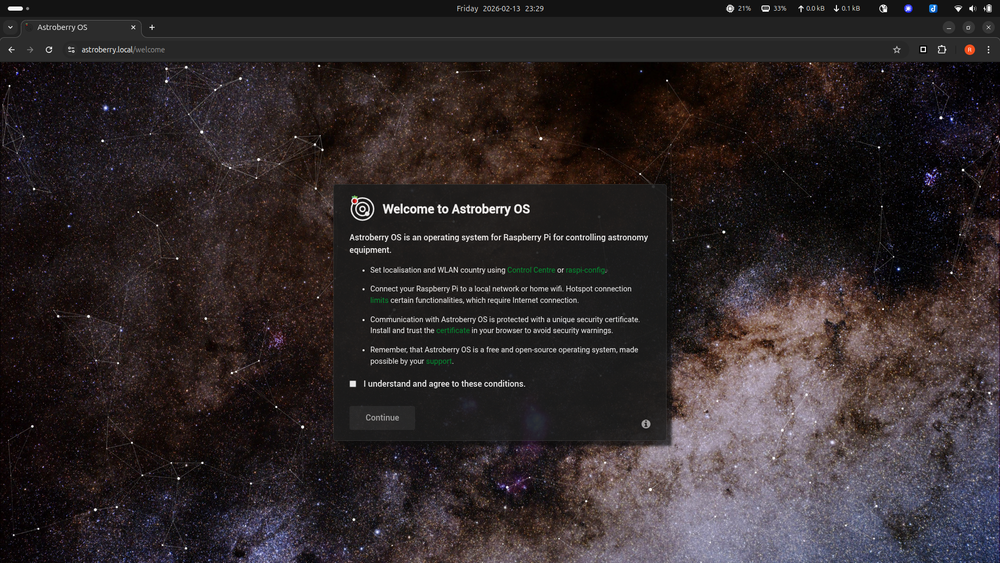Click the info icon in the dialog corner
1000x563 pixels.
point(646,424)
